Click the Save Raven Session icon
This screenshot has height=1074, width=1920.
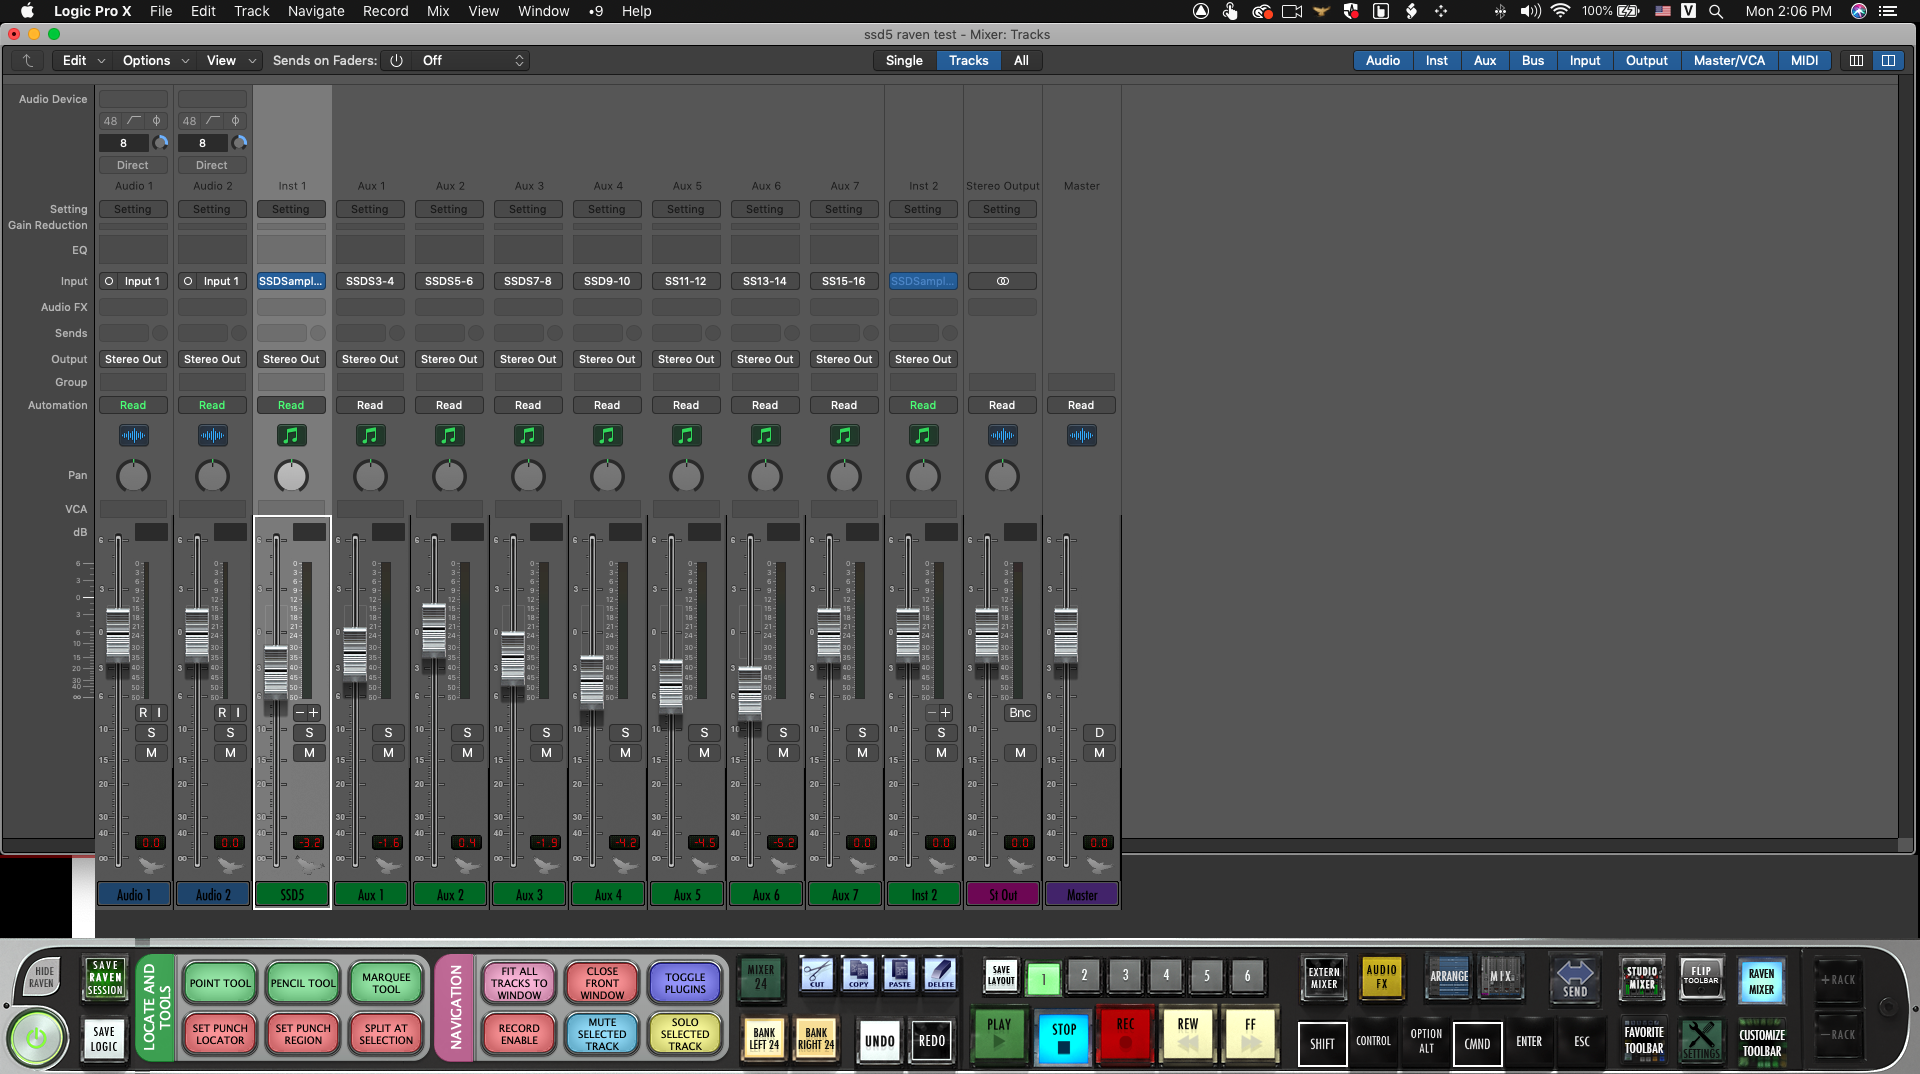(x=104, y=978)
